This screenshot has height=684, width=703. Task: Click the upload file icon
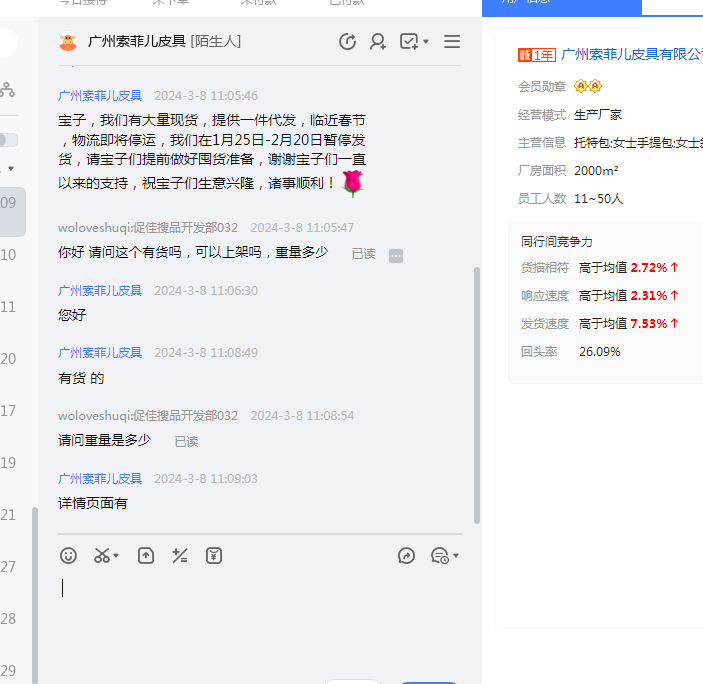[x=146, y=555]
